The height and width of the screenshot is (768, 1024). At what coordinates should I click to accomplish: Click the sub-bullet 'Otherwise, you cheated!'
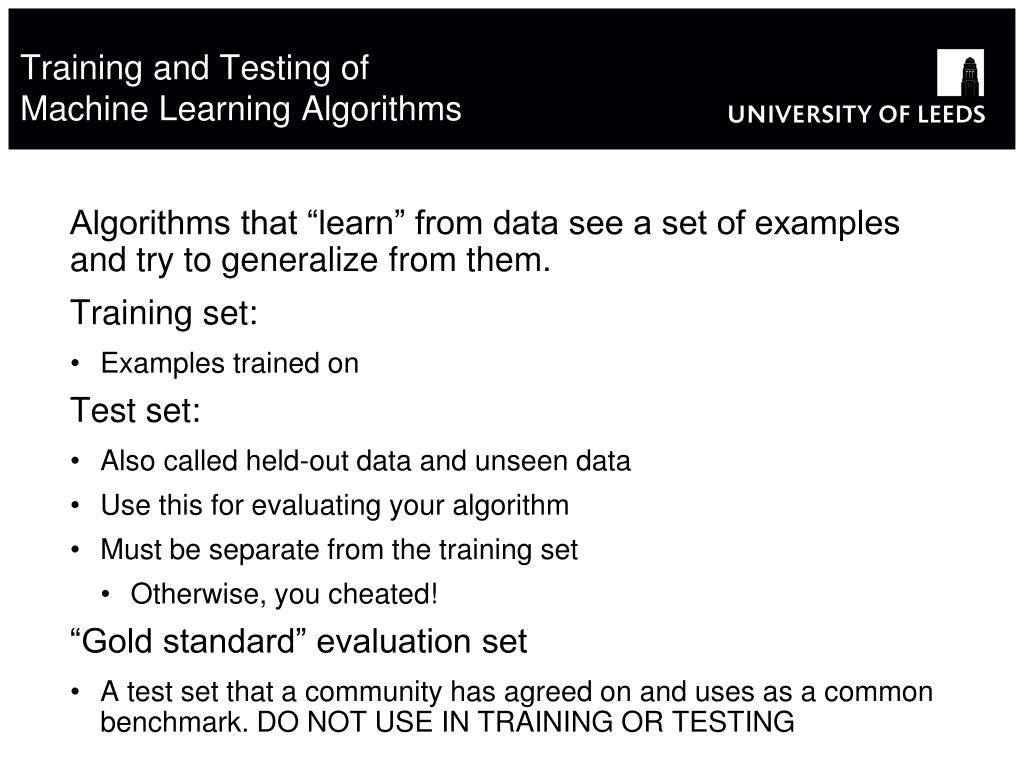pyautogui.click(x=284, y=594)
